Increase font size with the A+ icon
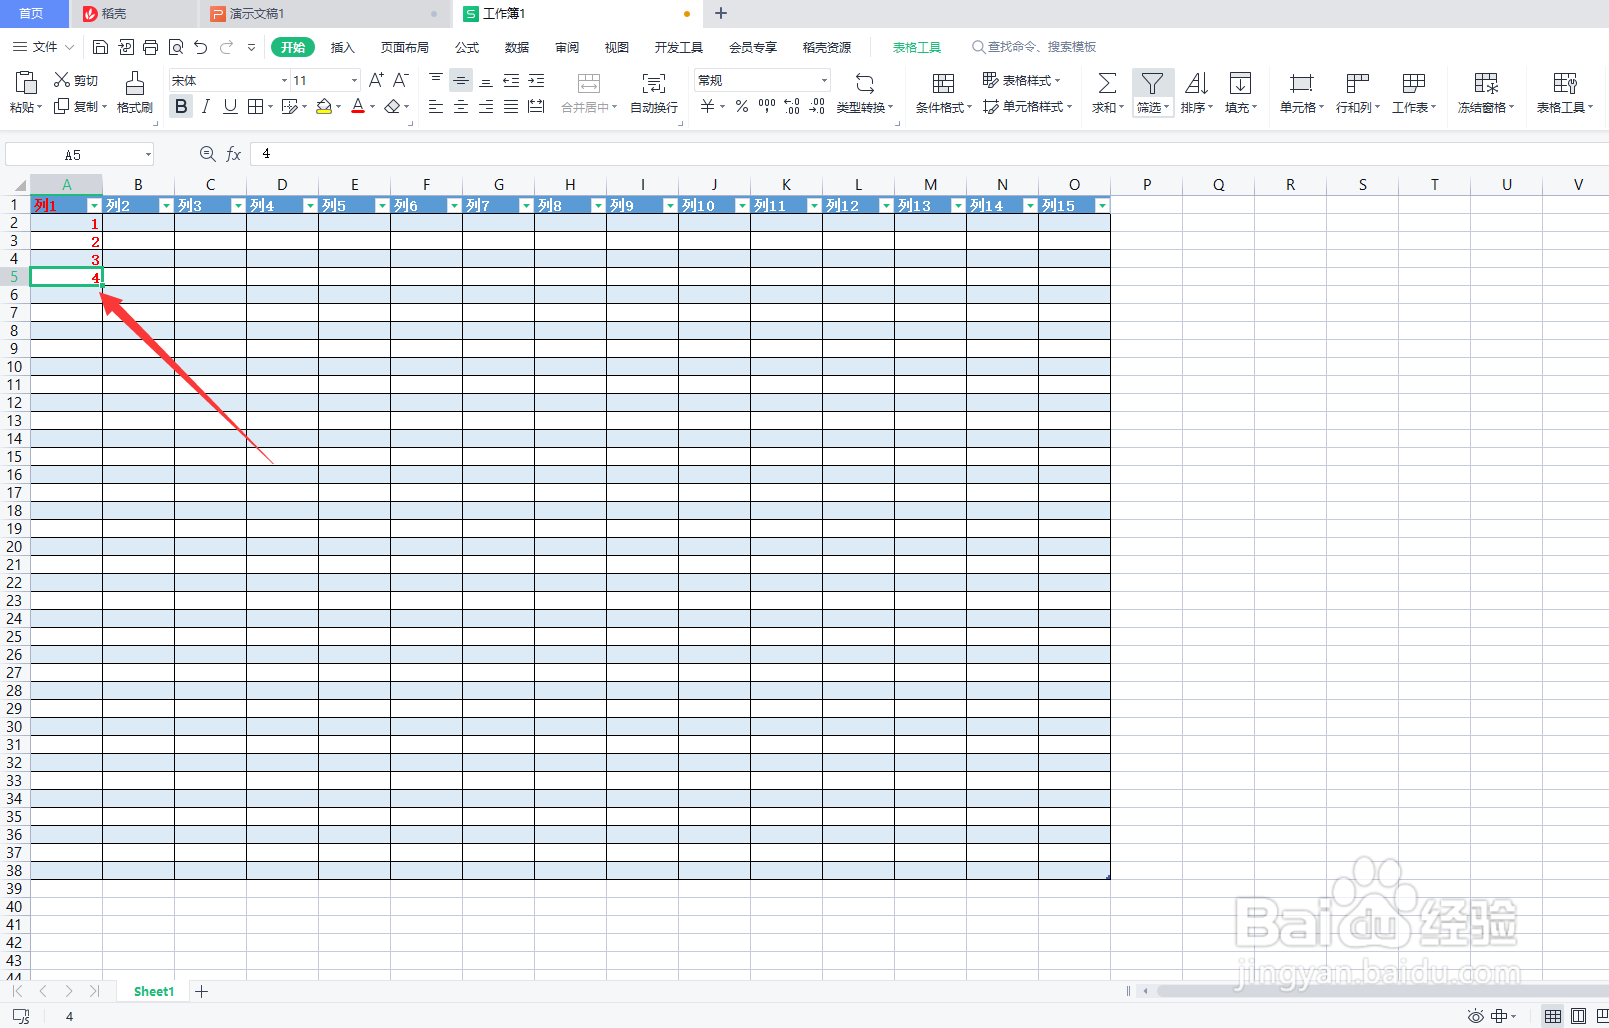The image size is (1609, 1028). pos(376,80)
